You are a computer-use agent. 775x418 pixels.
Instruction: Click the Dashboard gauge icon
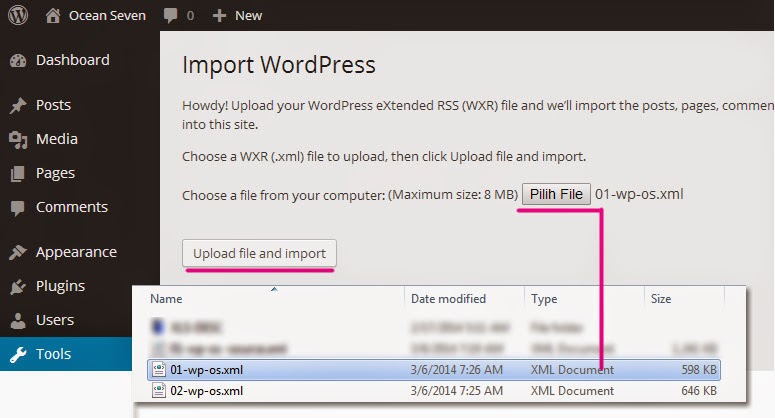[x=18, y=61]
